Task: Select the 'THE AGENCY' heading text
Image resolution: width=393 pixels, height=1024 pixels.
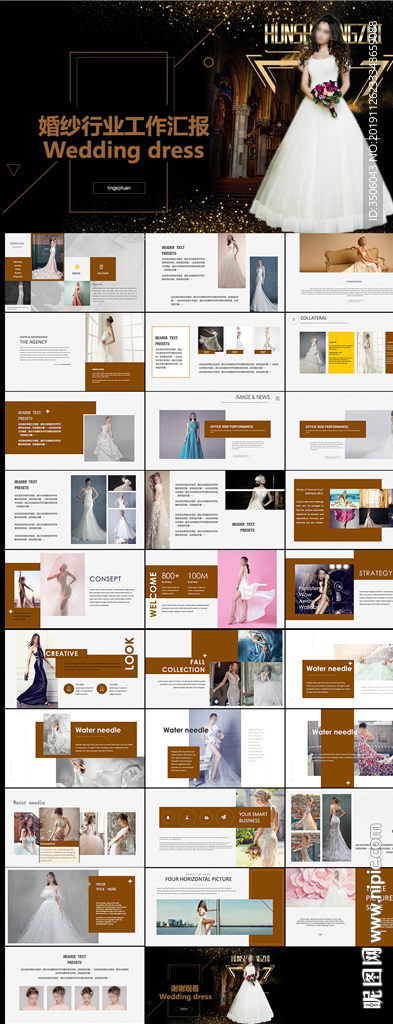Action: click(x=33, y=342)
